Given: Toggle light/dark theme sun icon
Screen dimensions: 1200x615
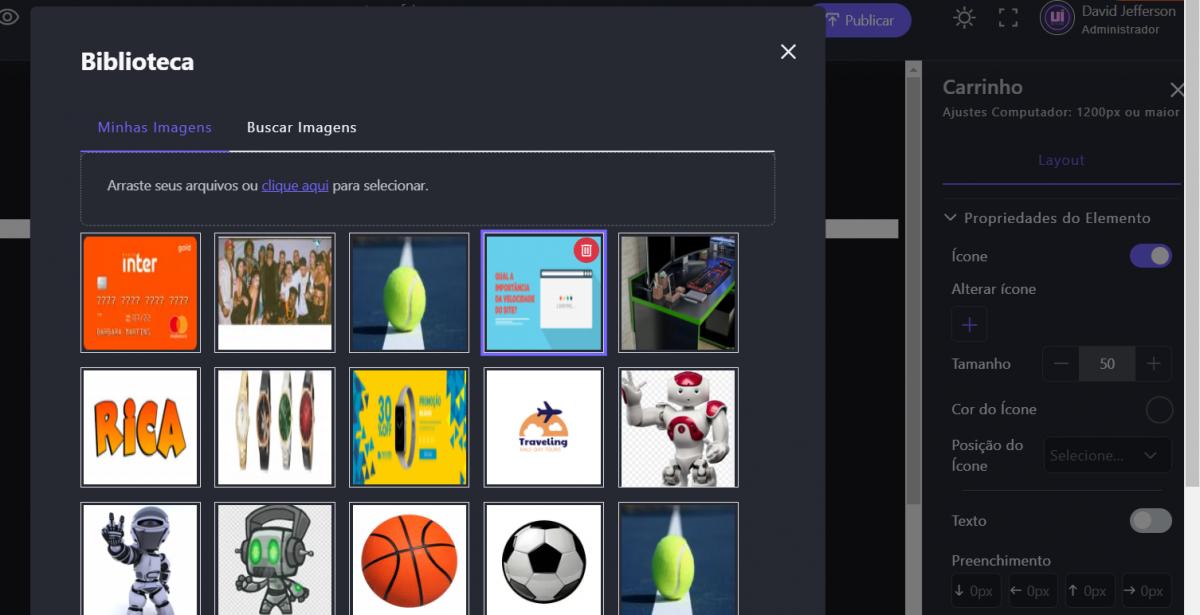Looking at the screenshot, I should [x=964, y=18].
